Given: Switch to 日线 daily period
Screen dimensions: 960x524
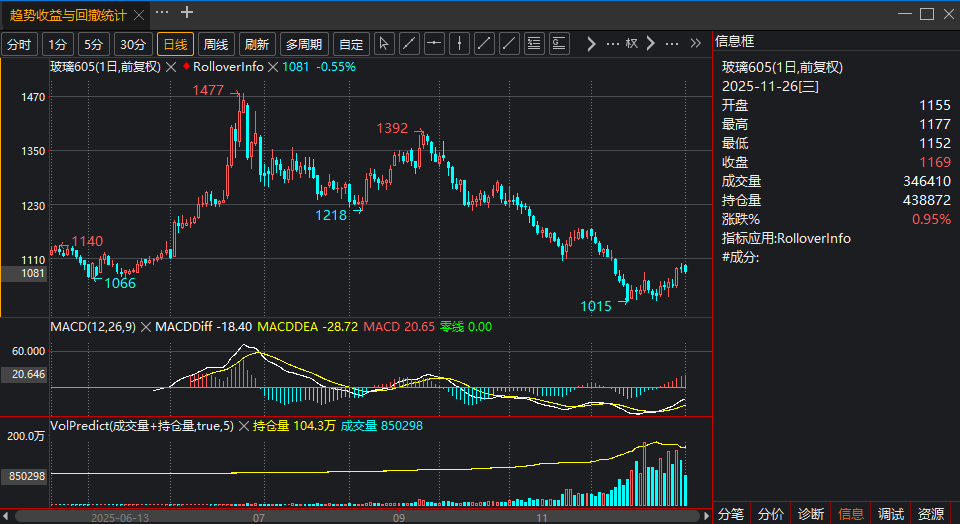Looking at the screenshot, I should (175, 44).
